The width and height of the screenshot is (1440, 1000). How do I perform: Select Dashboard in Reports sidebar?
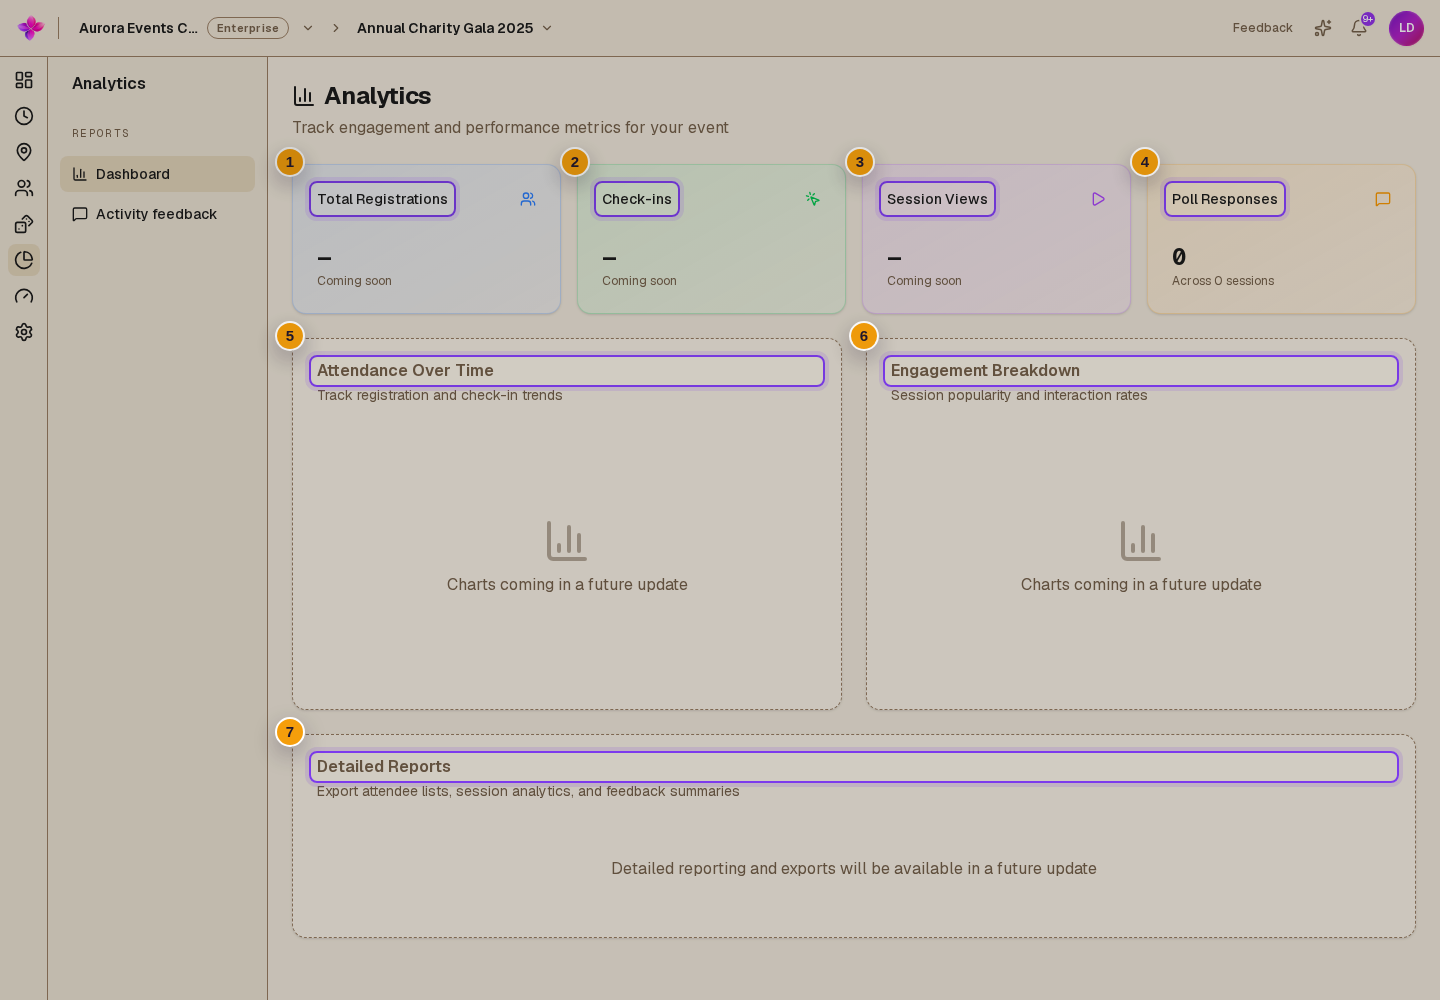click(157, 174)
